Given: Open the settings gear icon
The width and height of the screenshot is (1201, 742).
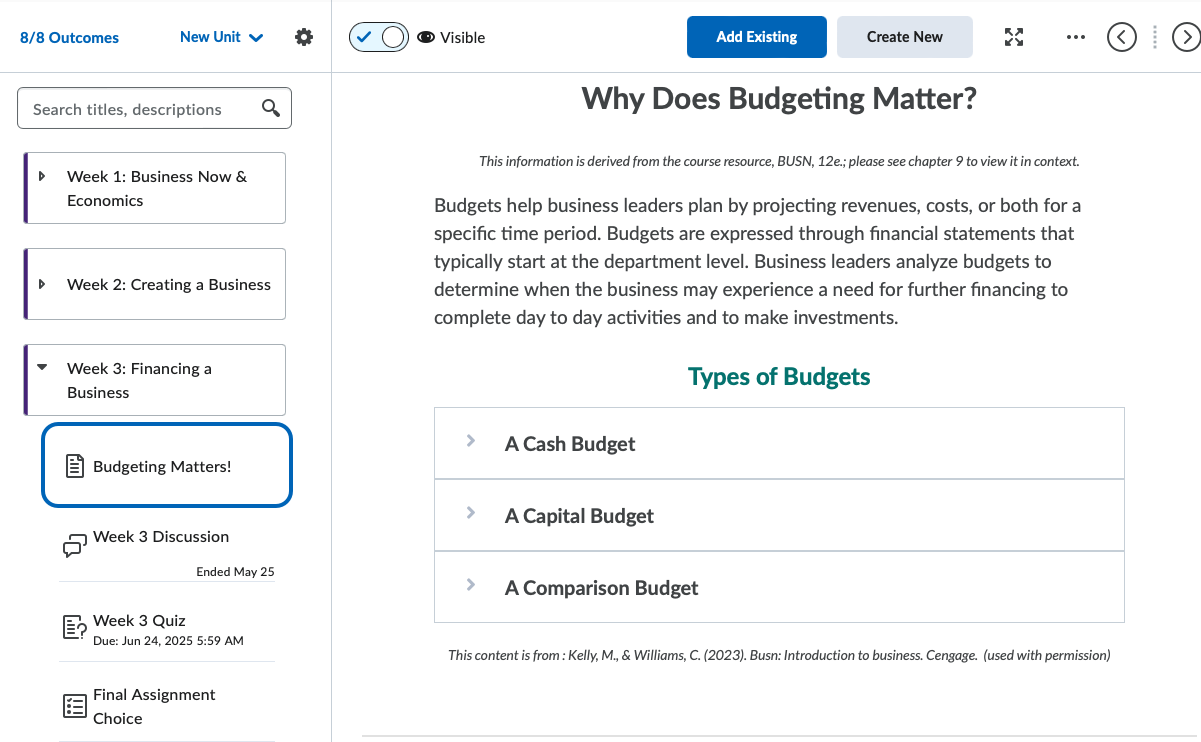Looking at the screenshot, I should (x=304, y=37).
